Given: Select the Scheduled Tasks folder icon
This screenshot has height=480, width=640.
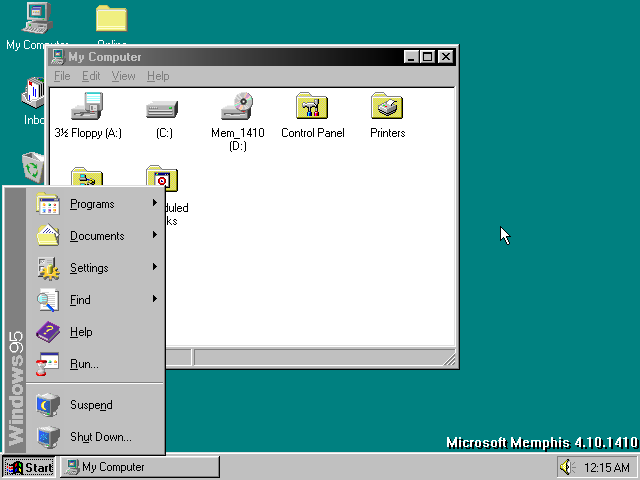Looking at the screenshot, I should (x=162, y=178).
